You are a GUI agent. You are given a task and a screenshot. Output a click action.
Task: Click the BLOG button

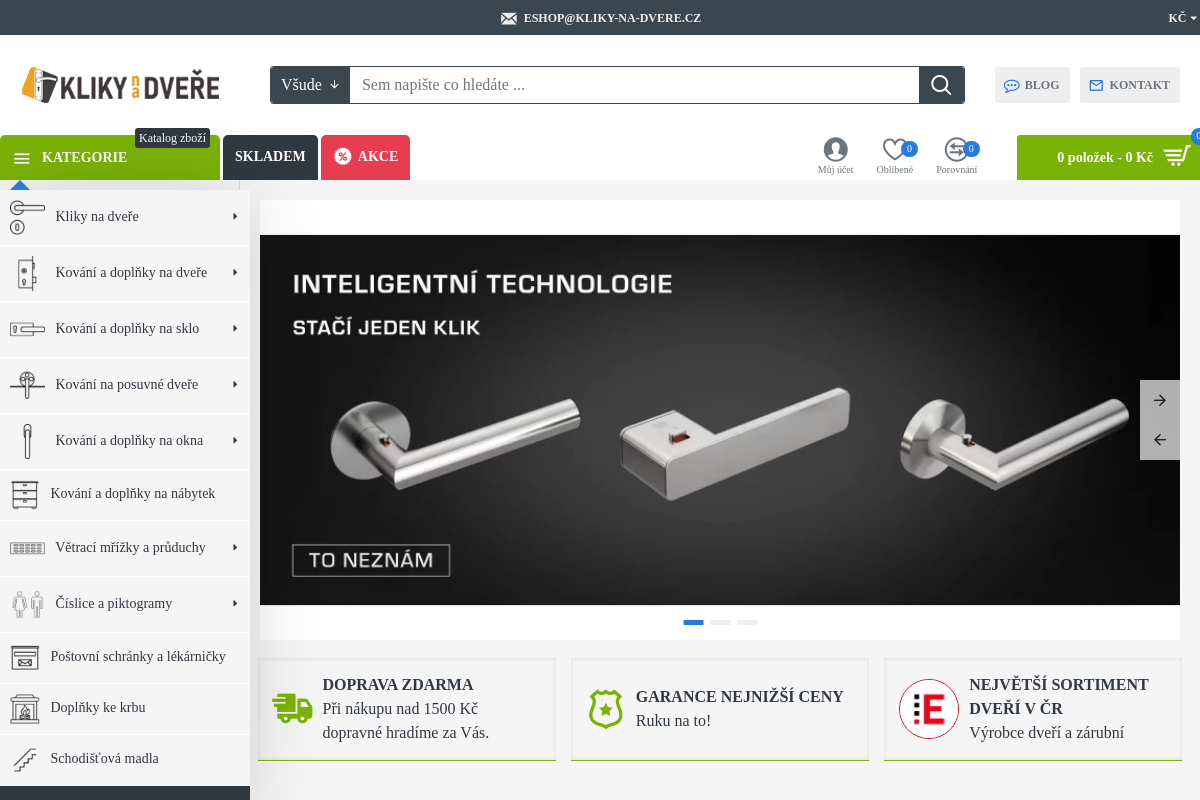click(1032, 85)
